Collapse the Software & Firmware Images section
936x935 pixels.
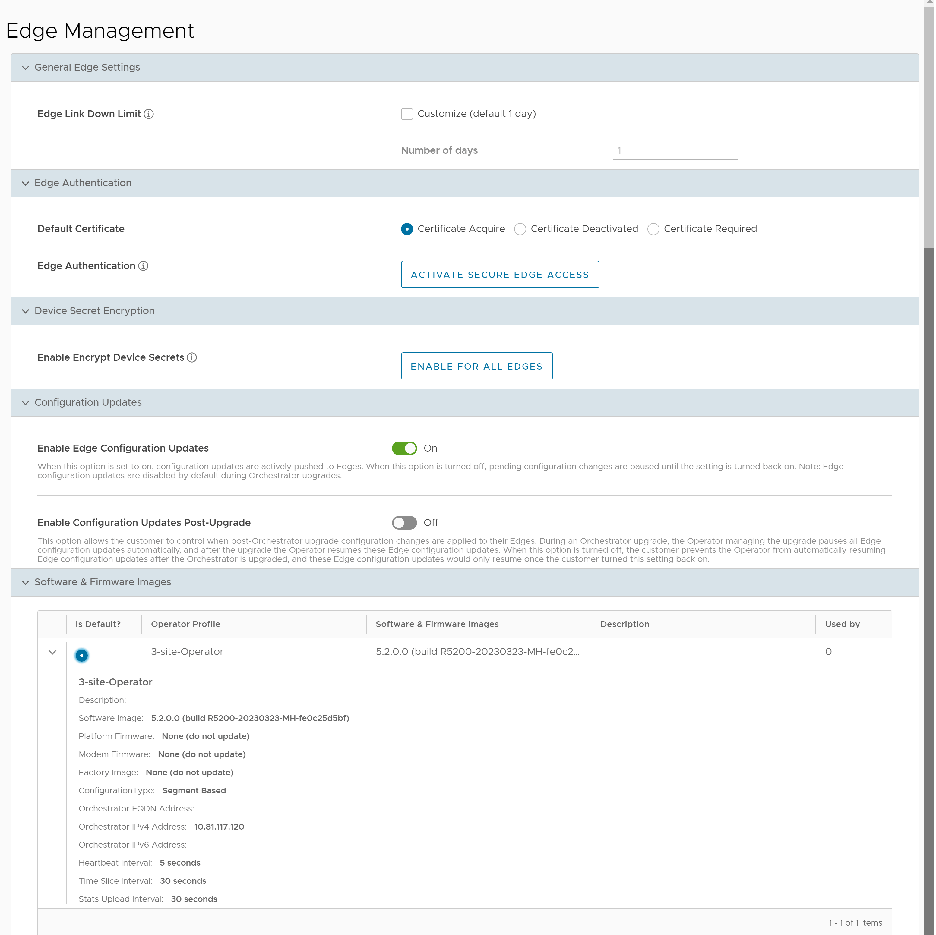[25, 582]
